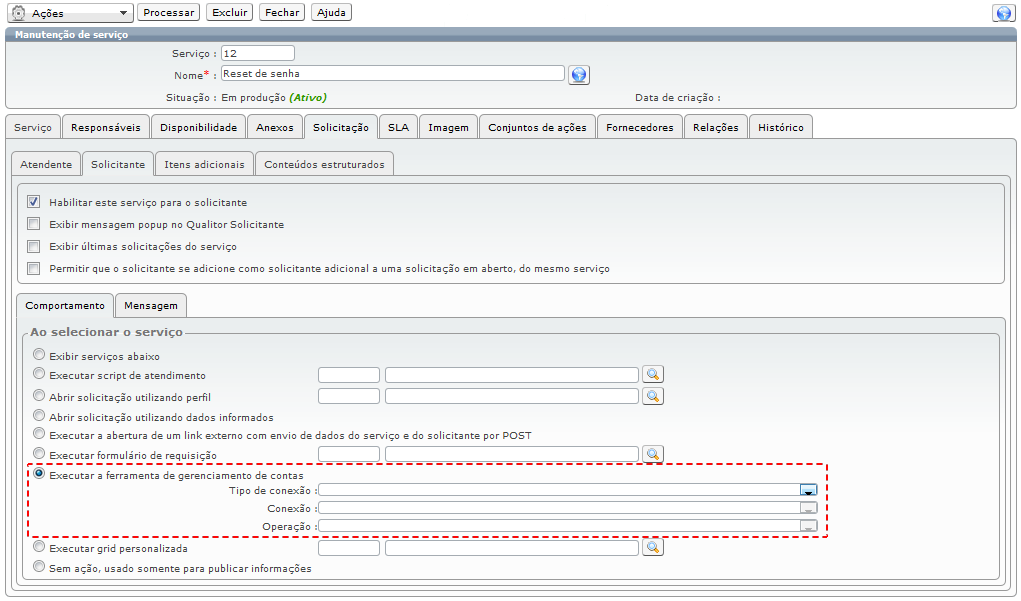
Task: Open the Mensagem tab
Action: 150,305
